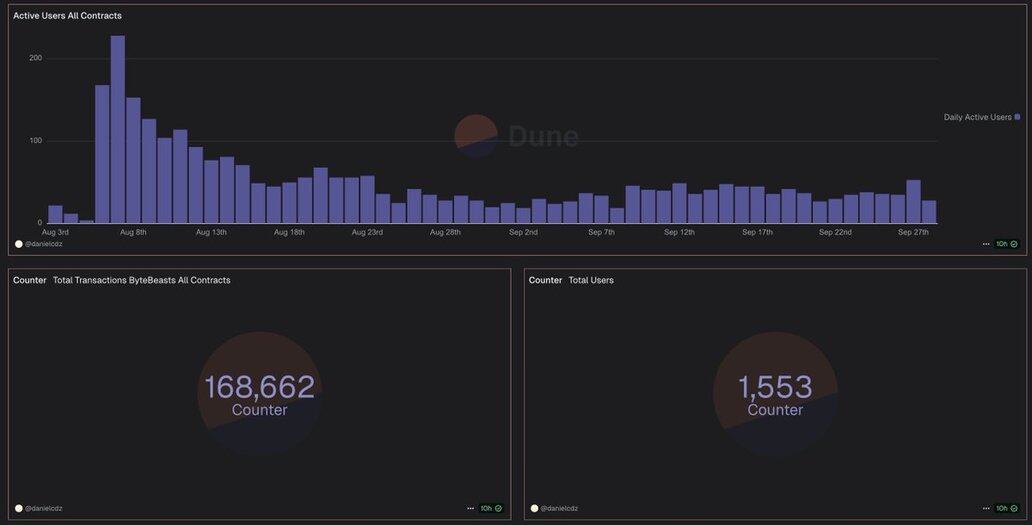
Task: Click the Active Users All Contracts title
Action: coord(67,16)
